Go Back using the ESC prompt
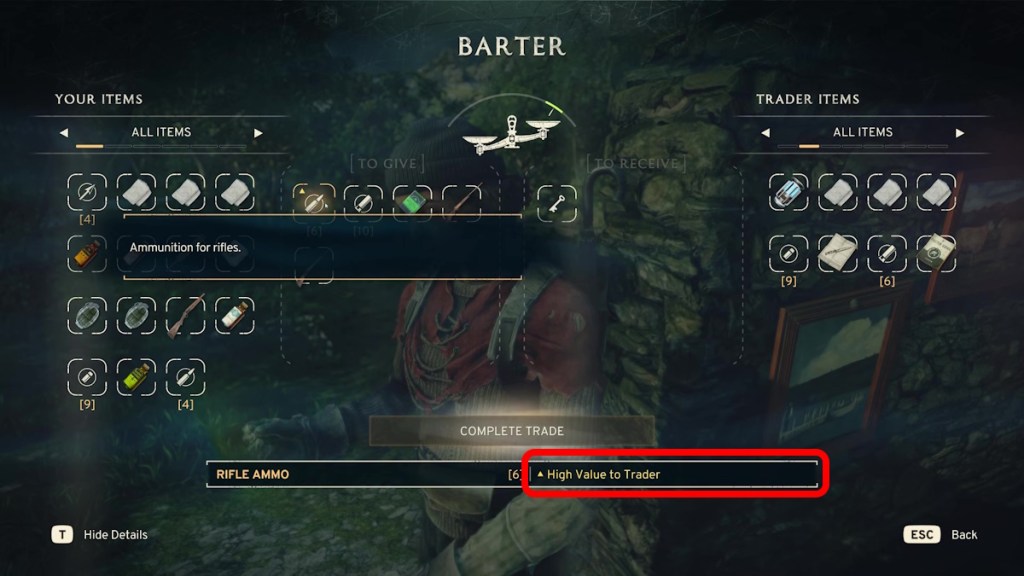 tap(940, 535)
